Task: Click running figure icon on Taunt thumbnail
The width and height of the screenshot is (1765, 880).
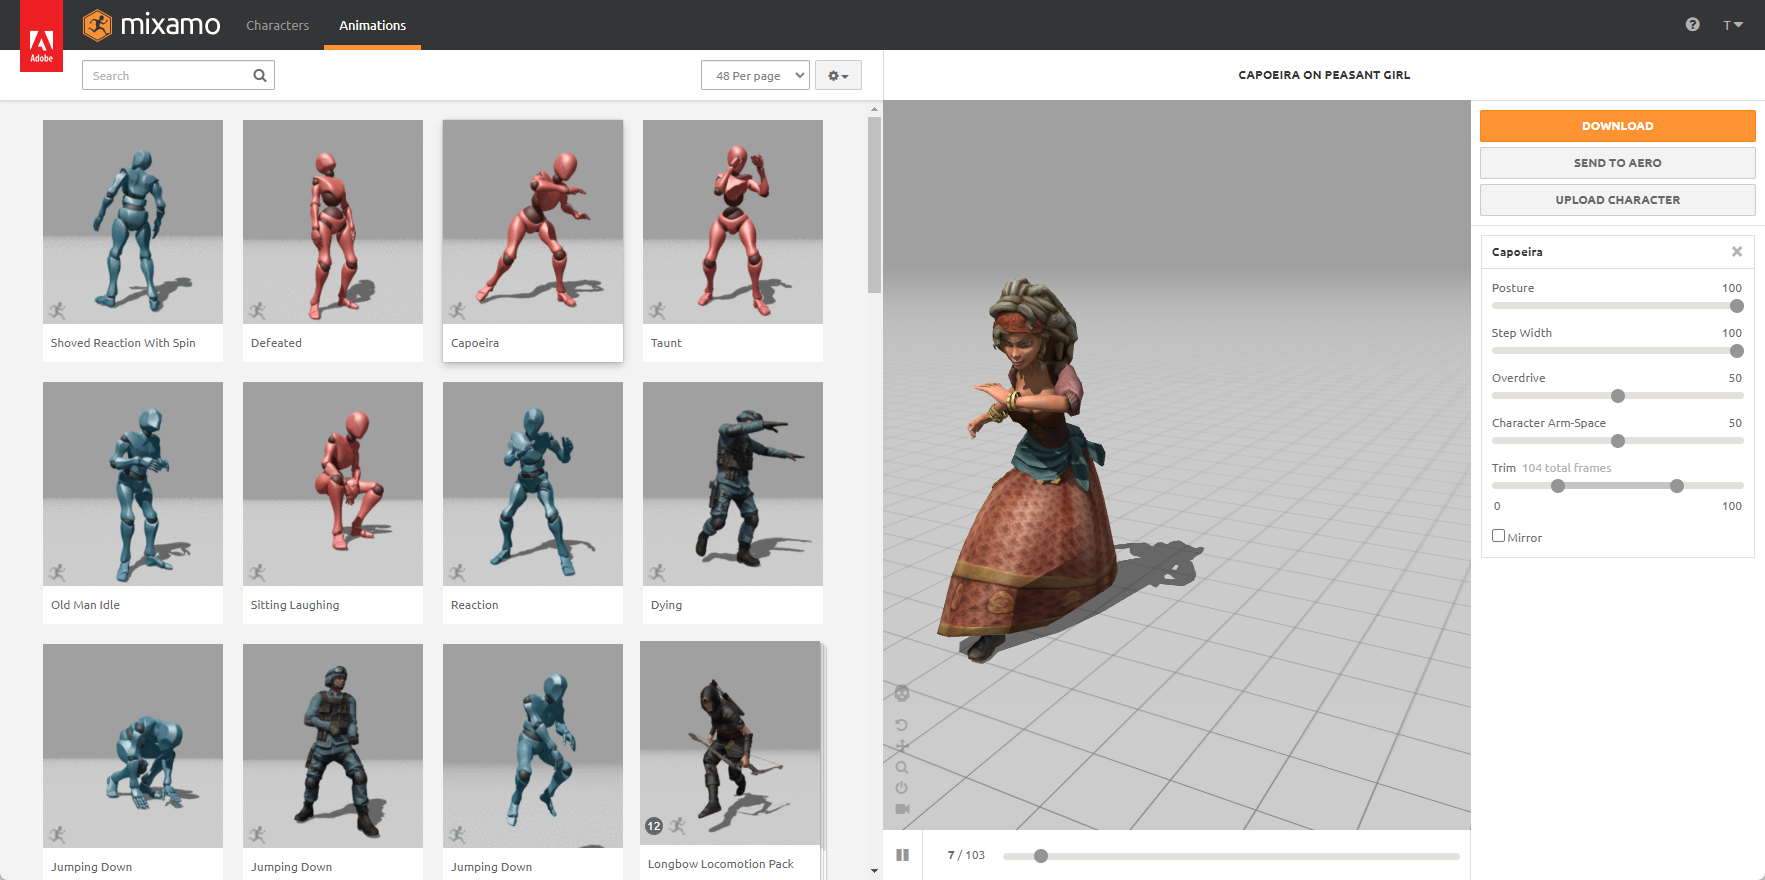Action: (657, 310)
